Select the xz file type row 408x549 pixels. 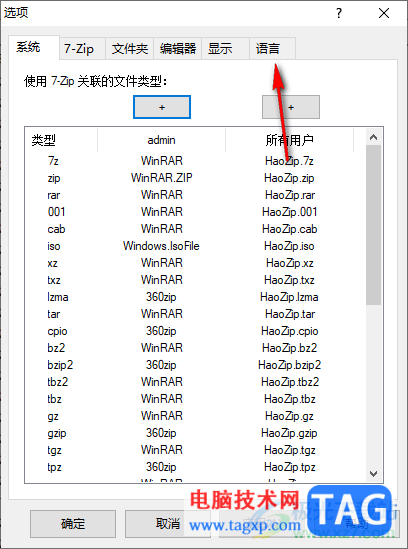[194, 263]
